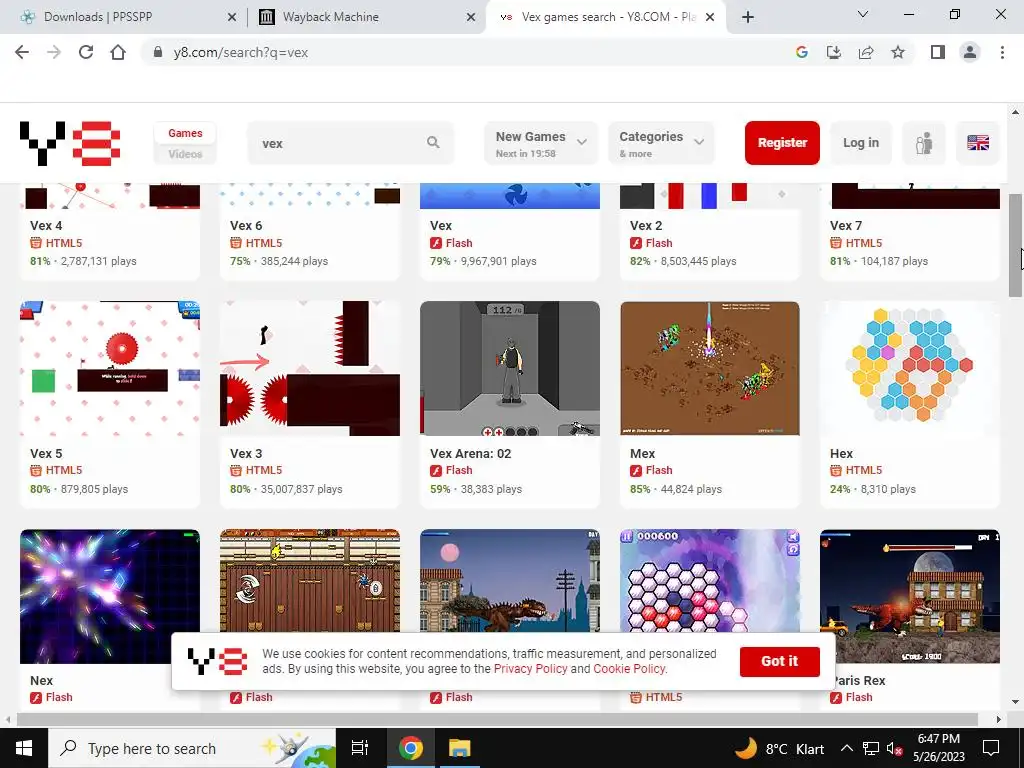Open Windows Start menu
This screenshot has width=1024, height=768.
point(24,748)
